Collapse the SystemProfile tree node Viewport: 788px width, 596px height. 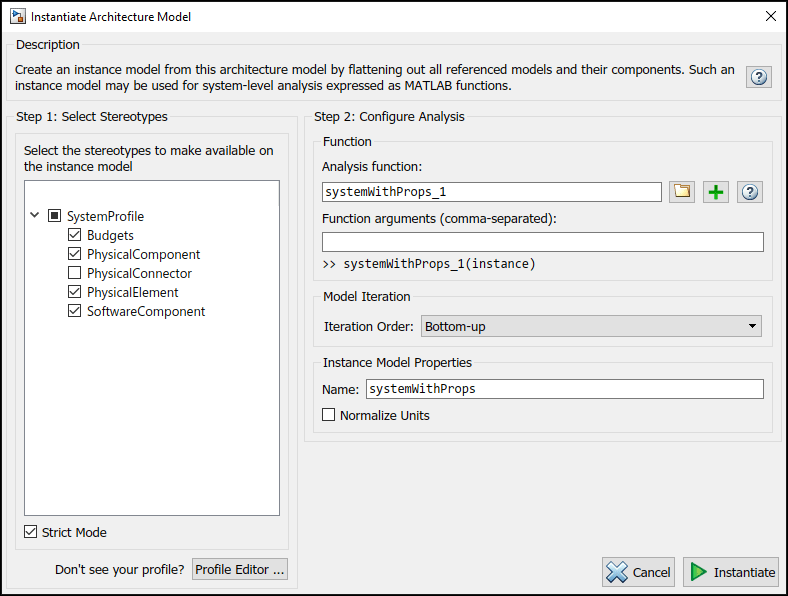coord(35,216)
